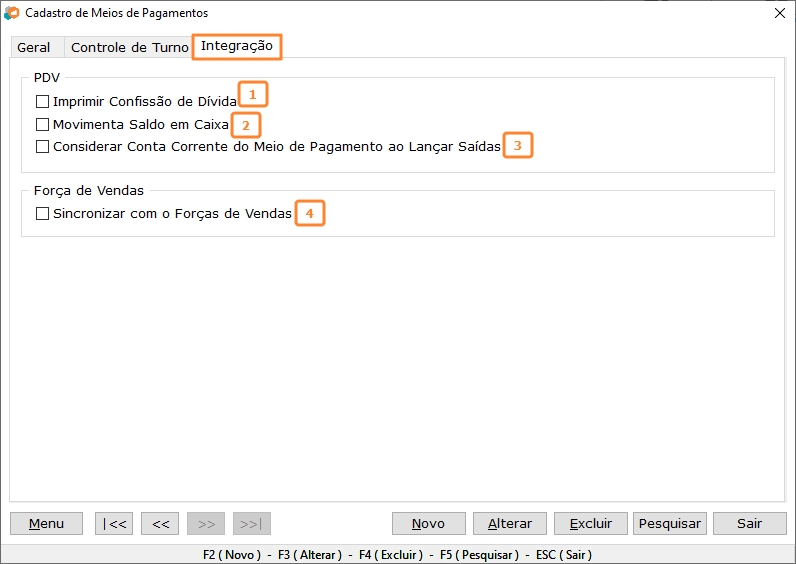Open search with the Pesquisar button
Viewport: 796px width, 564px height.
coord(670,524)
